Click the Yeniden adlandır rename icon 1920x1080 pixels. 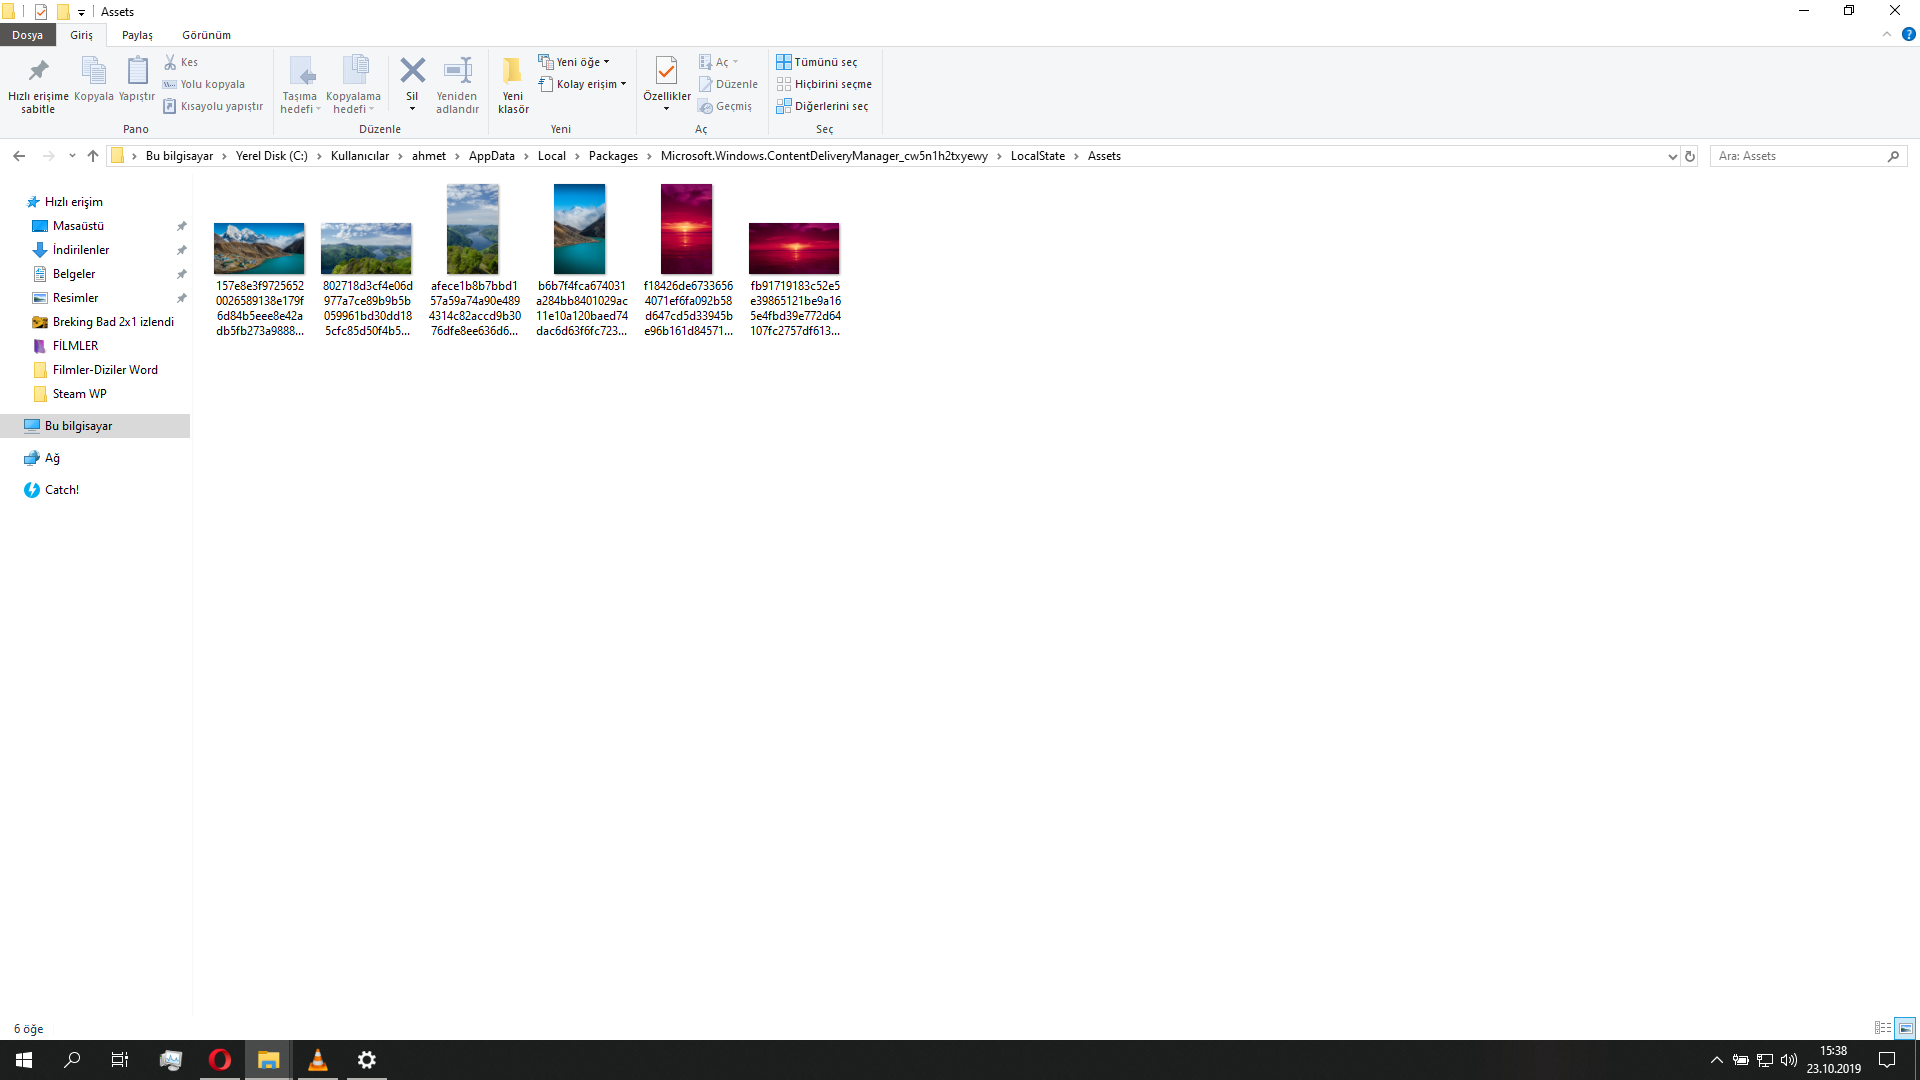[457, 72]
